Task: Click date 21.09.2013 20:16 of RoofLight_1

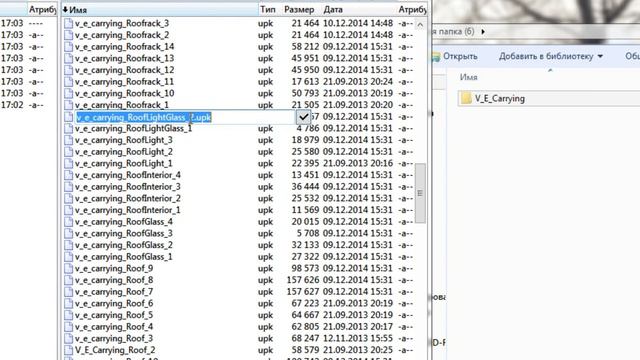Action: 358,163
